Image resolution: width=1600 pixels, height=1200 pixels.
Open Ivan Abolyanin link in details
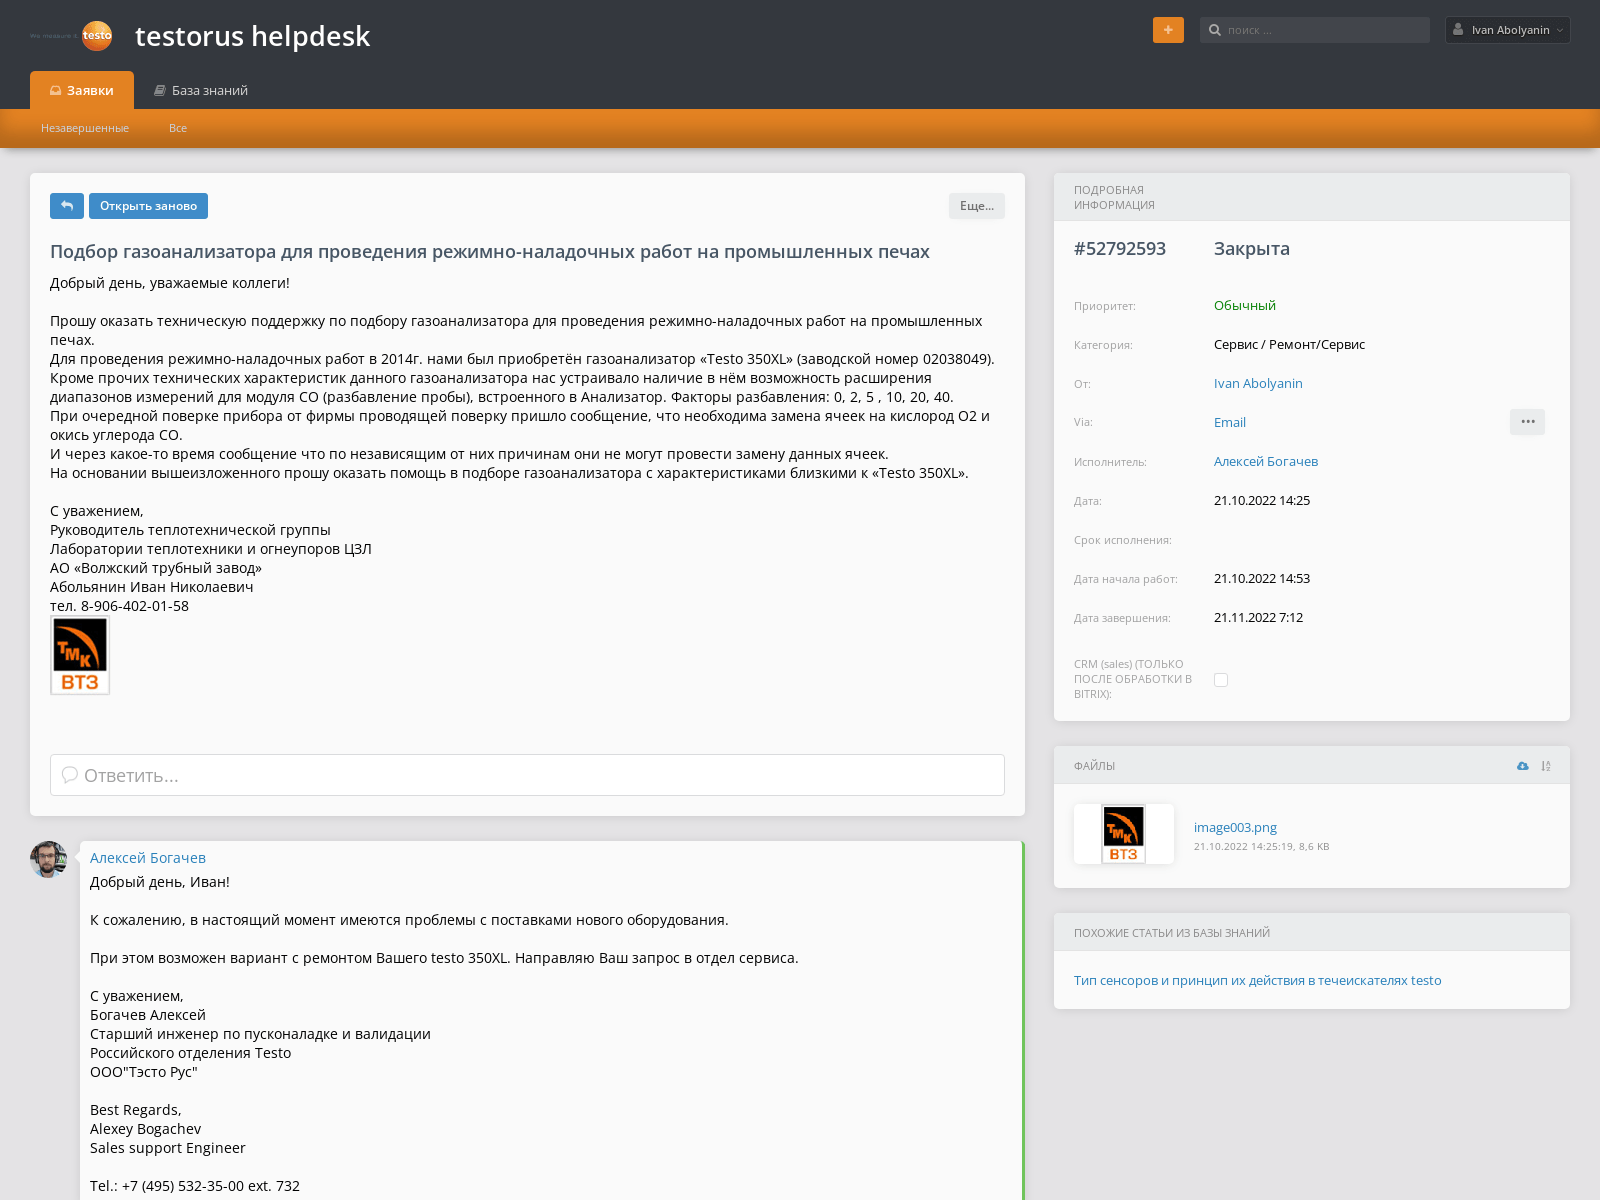[x=1258, y=383]
